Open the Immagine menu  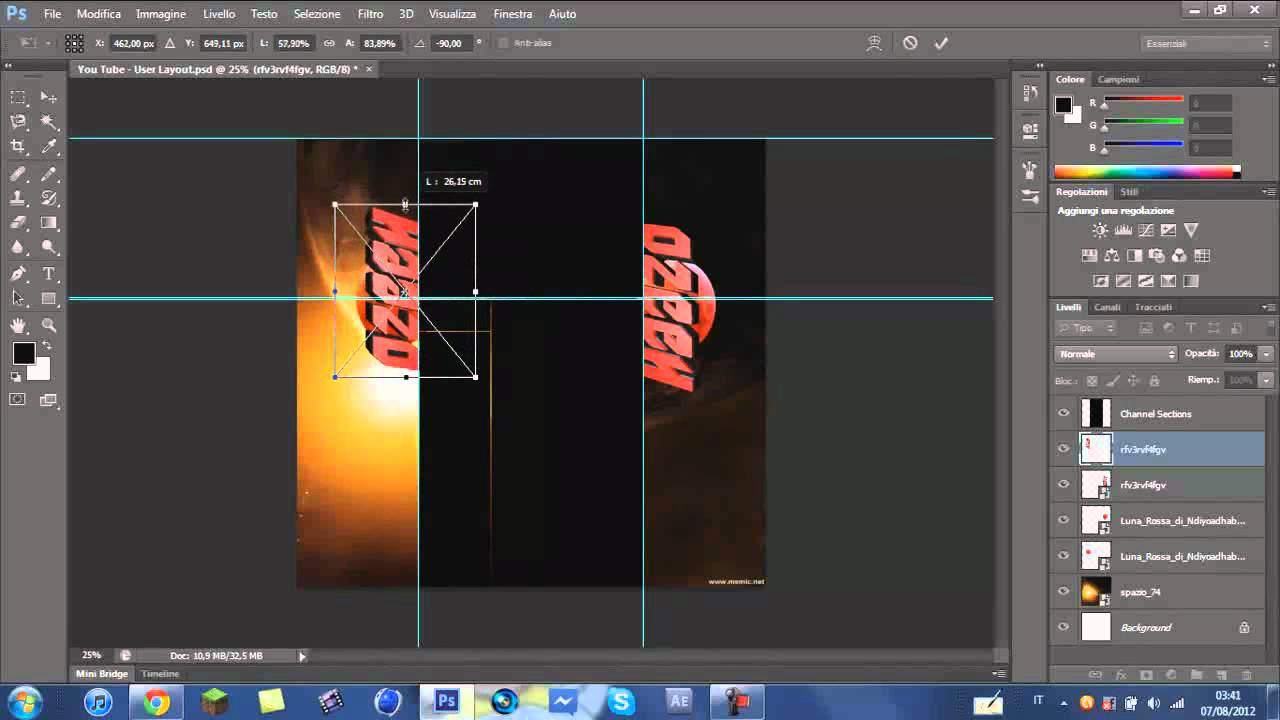(x=160, y=14)
